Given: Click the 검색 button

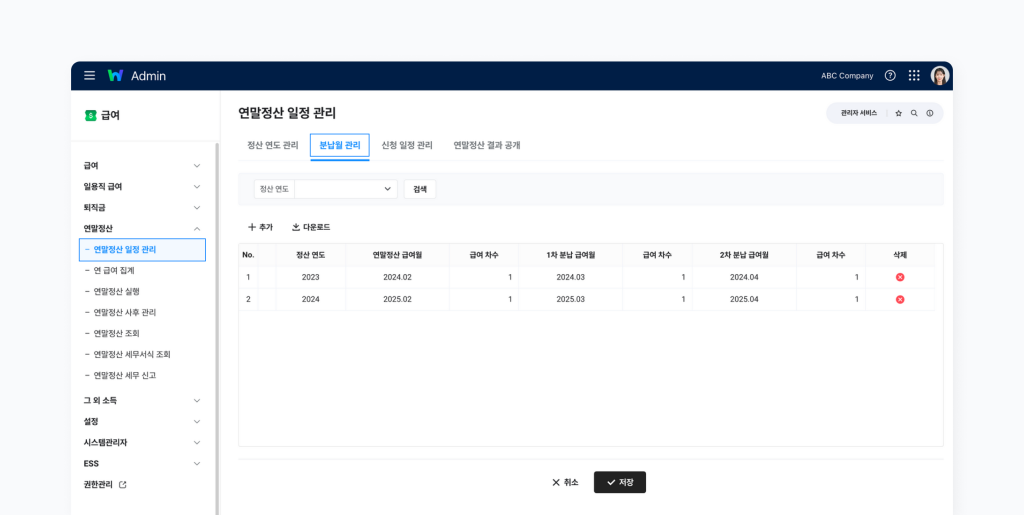Looking at the screenshot, I should tap(420, 189).
